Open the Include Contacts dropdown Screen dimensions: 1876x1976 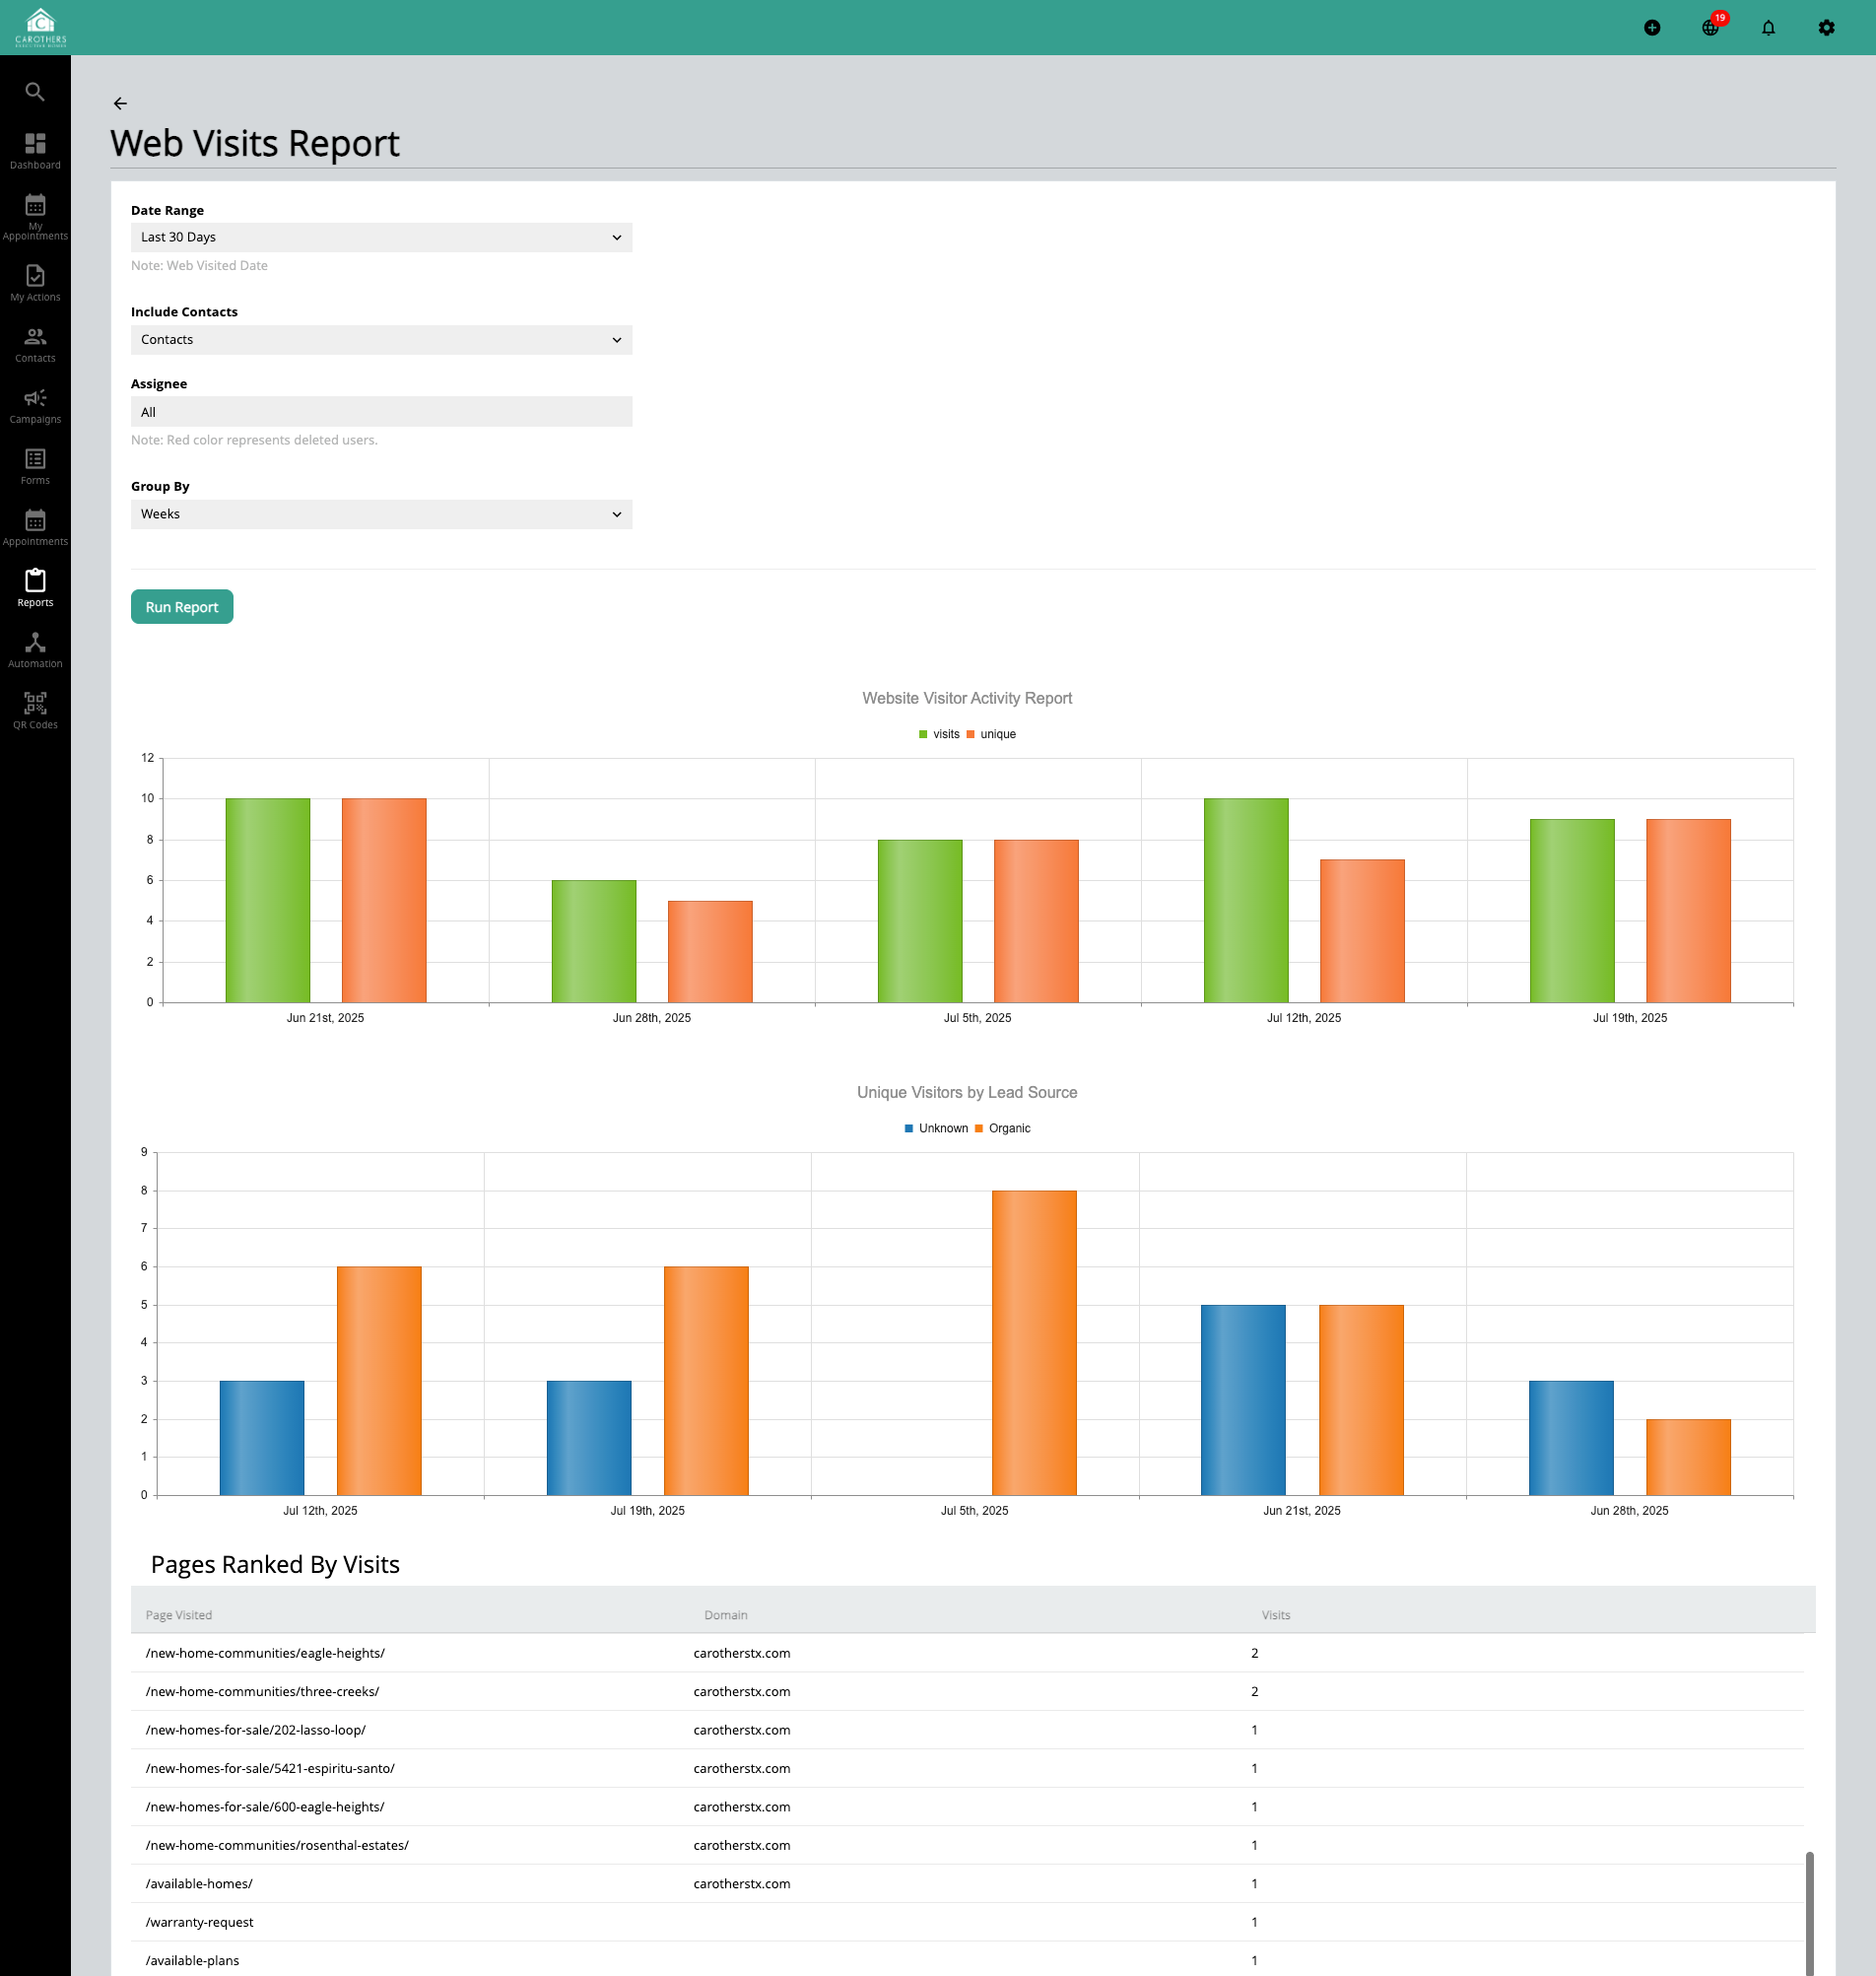381,339
